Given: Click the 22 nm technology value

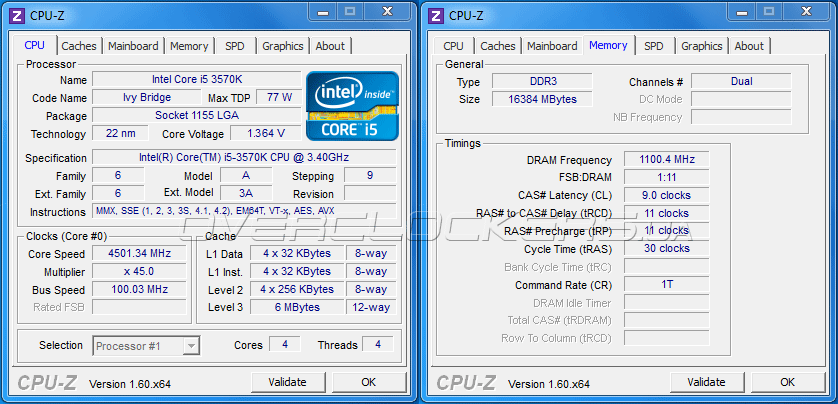Looking at the screenshot, I should click(120, 133).
